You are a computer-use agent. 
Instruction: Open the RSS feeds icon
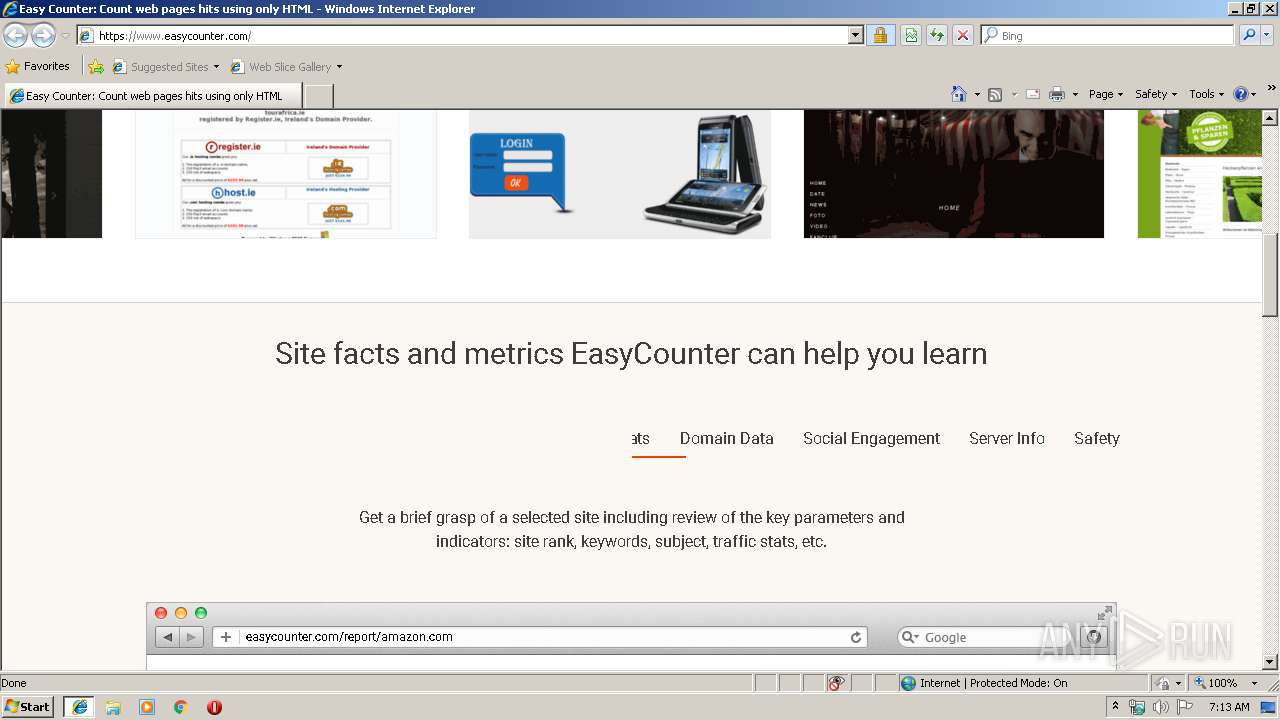[995, 94]
